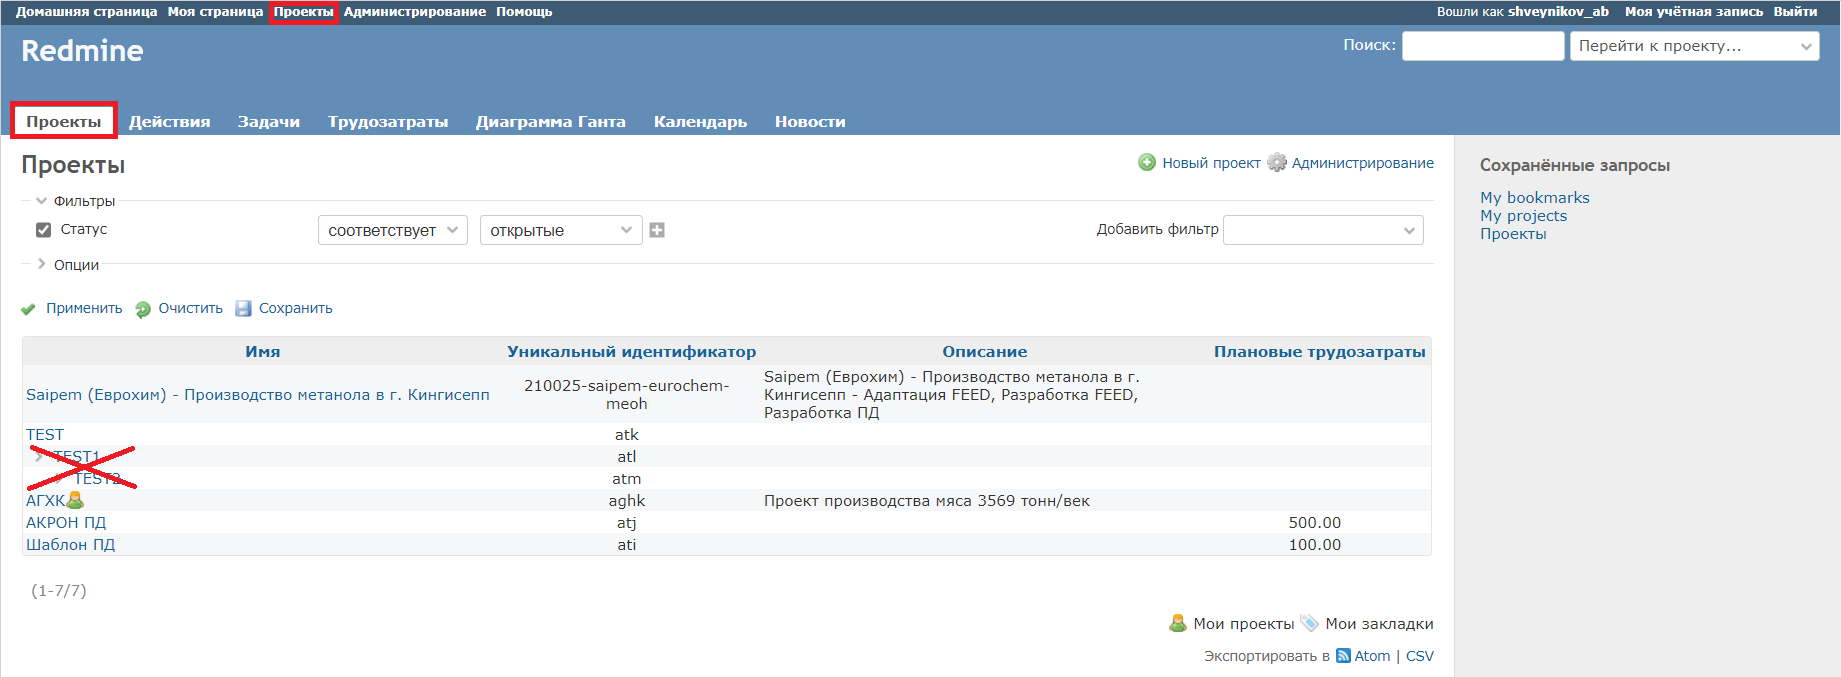Click Очистить to clear filters
Image resolution: width=1841 pixels, height=677 pixels.
tap(190, 309)
